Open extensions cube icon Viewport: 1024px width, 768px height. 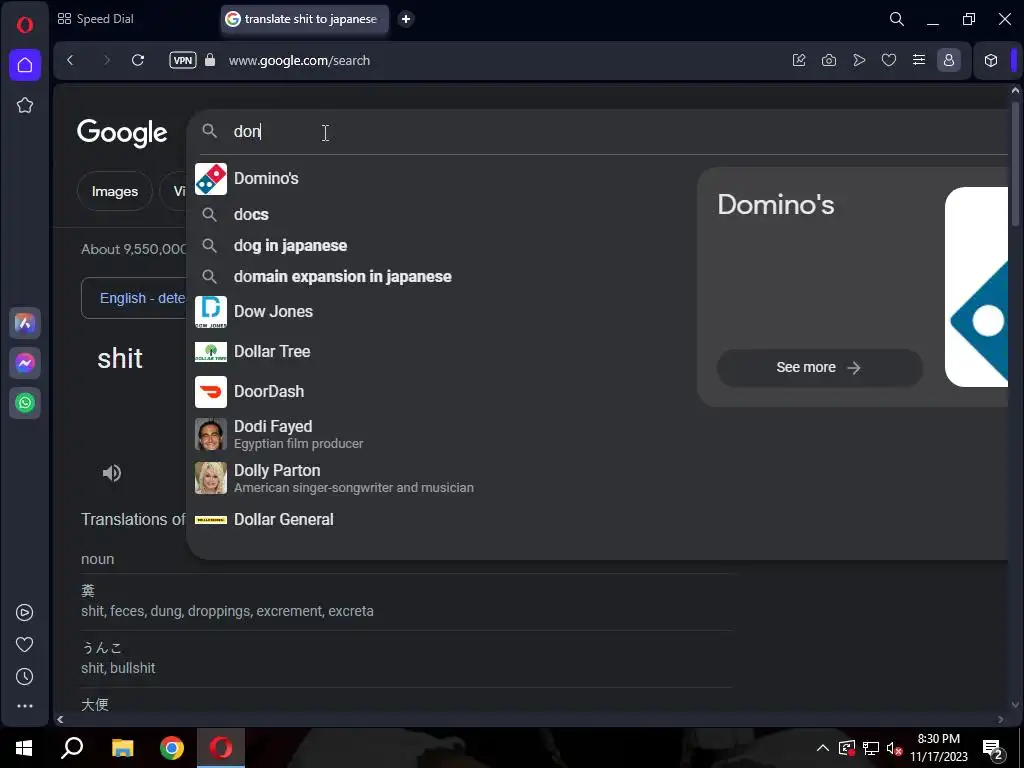(991, 60)
